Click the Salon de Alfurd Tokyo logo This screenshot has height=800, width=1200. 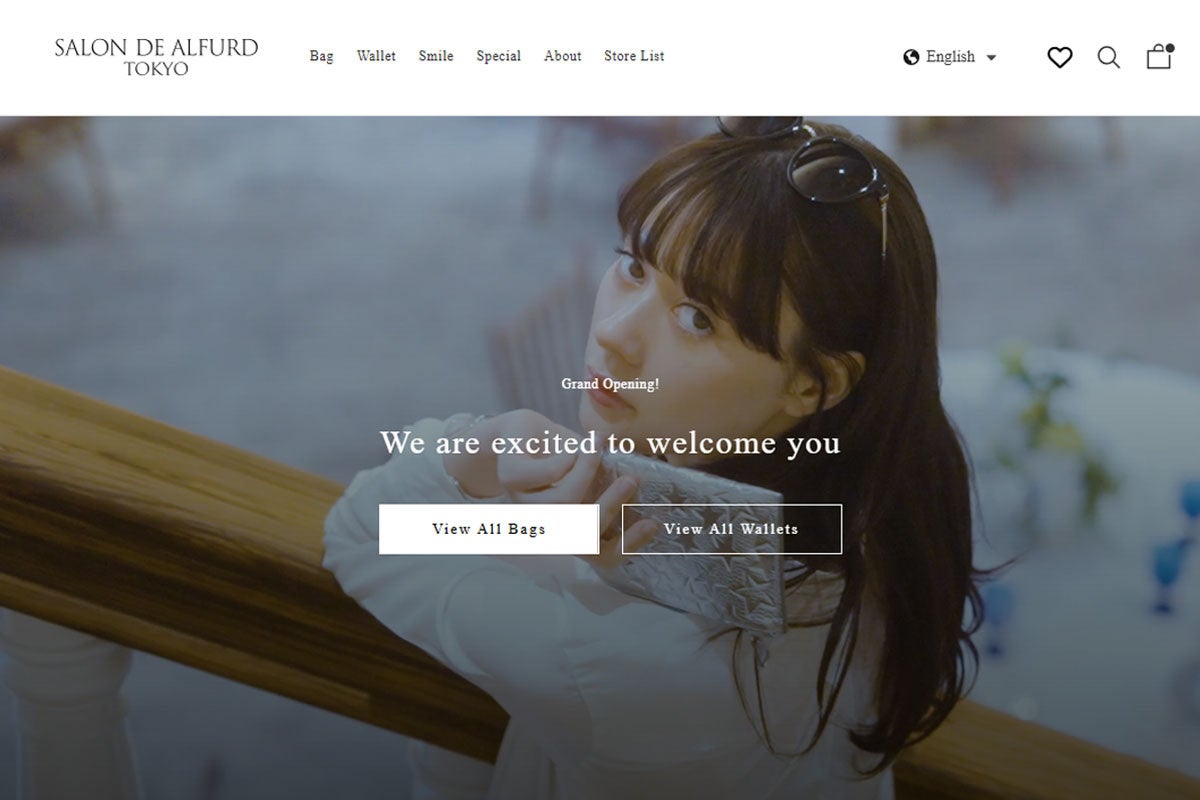[x=156, y=57]
